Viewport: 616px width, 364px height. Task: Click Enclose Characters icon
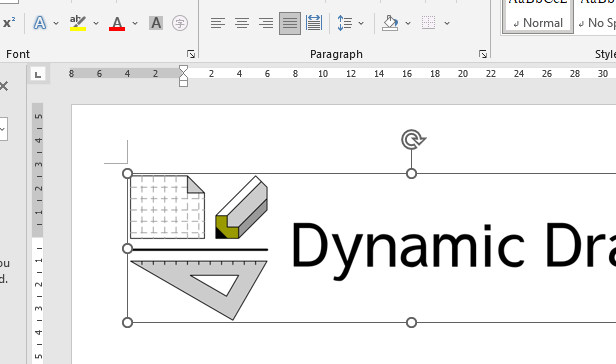pos(180,23)
